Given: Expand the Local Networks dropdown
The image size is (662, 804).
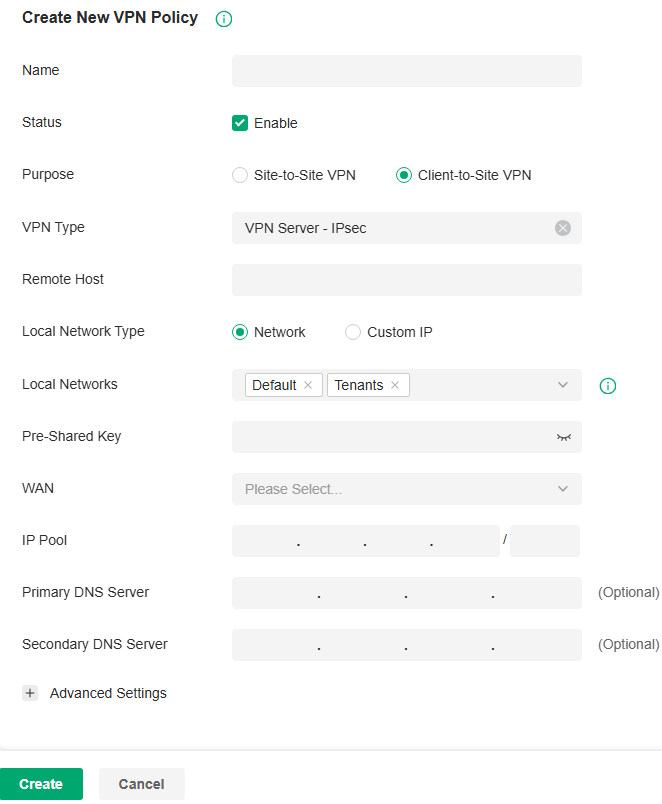Looking at the screenshot, I should point(562,384).
